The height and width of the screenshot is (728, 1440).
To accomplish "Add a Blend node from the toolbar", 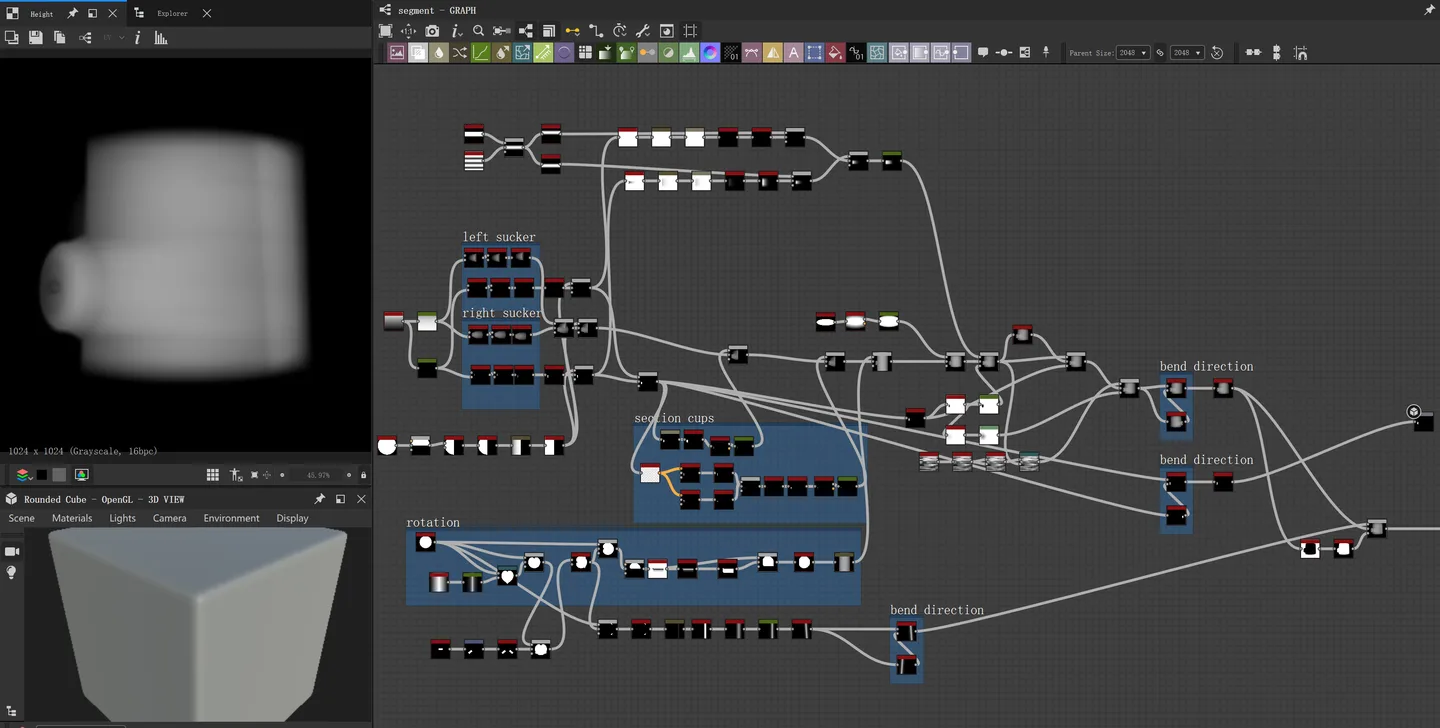I will (418, 53).
